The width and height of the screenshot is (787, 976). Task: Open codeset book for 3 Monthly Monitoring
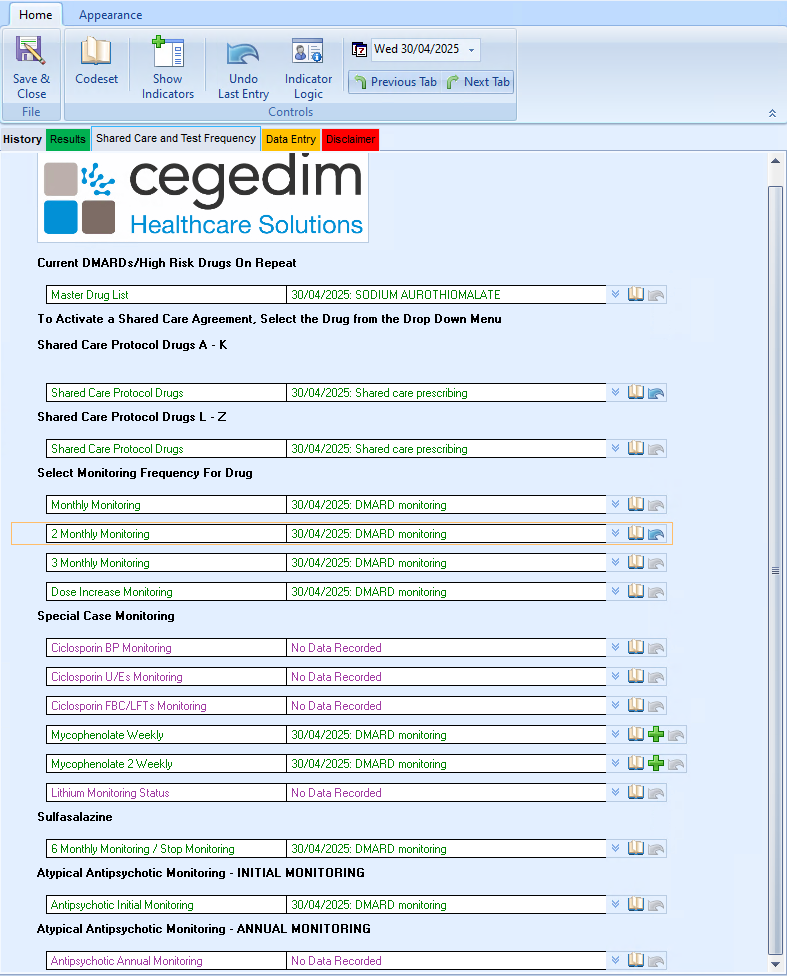[x=636, y=562]
